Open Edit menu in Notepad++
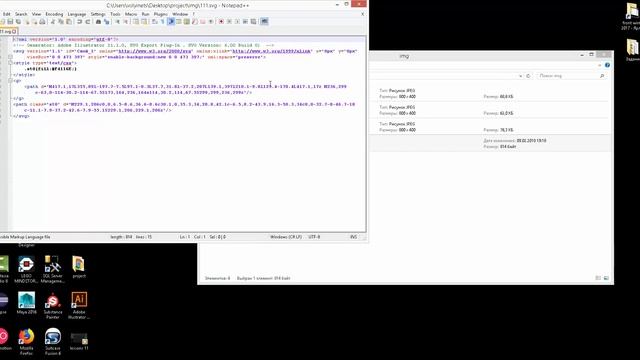Image resolution: width=640 pixels, height=360 pixels. pos(7,14)
